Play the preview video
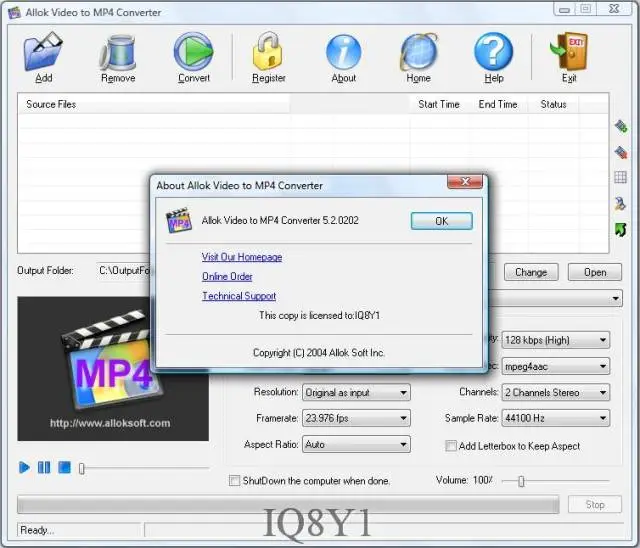Screen dimensions: 640x548 point(24,467)
